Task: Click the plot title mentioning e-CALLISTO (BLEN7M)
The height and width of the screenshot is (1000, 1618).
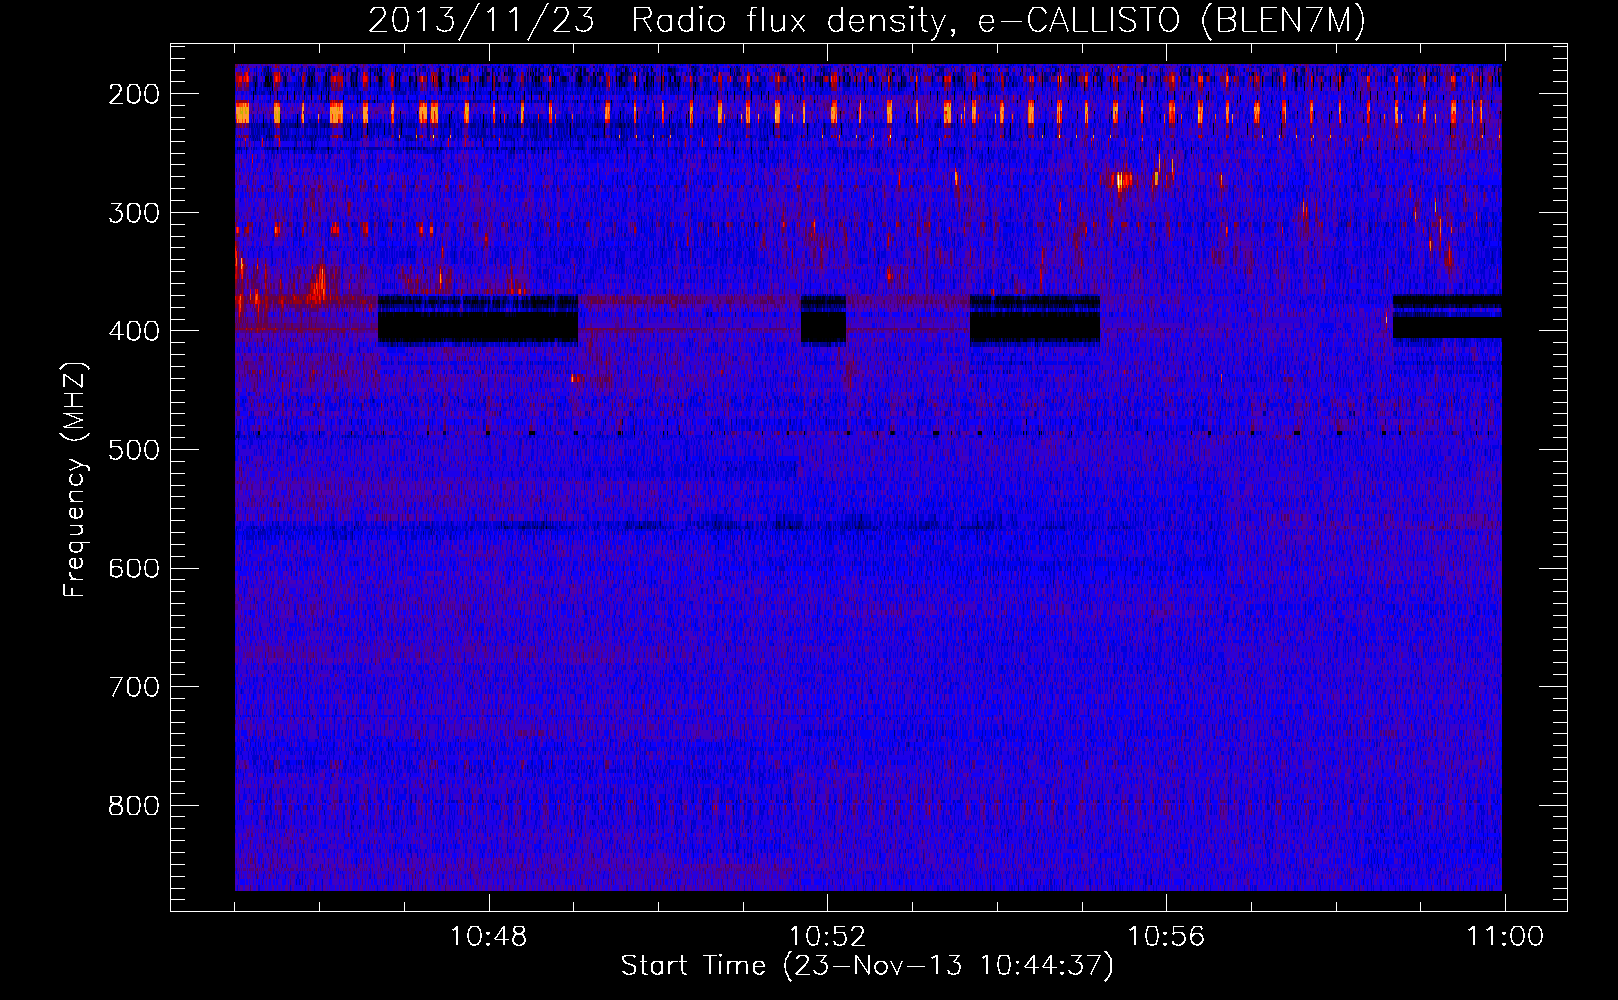Action: [x=867, y=20]
